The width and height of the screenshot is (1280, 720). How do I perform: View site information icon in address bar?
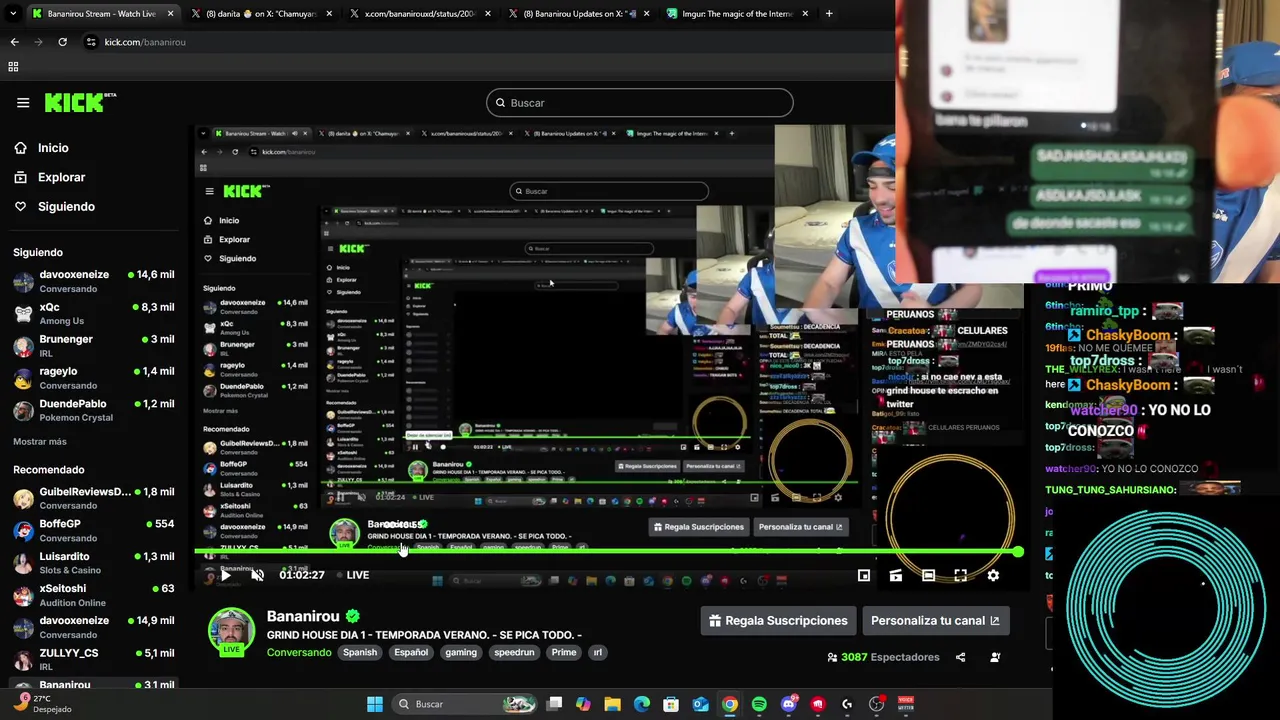point(91,42)
